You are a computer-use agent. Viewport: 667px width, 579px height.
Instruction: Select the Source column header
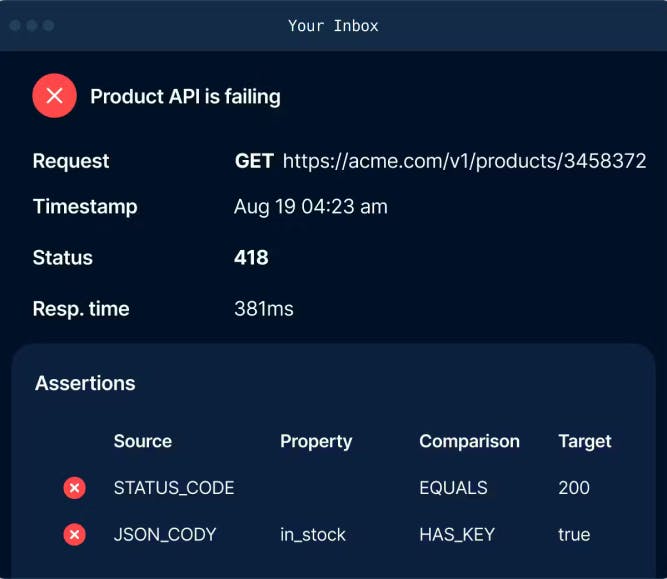click(142, 441)
